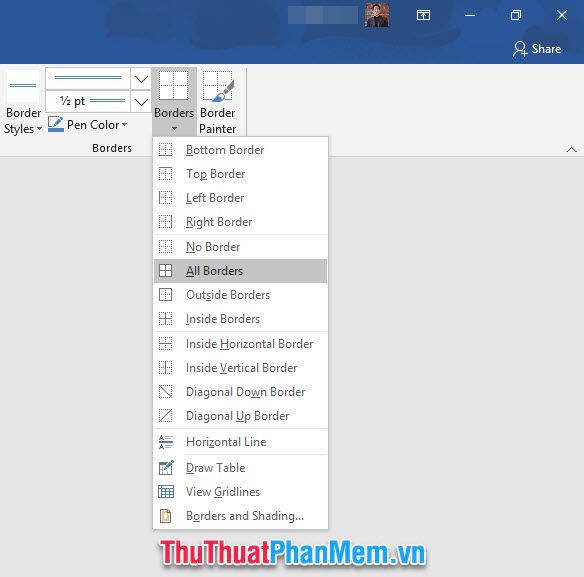Toggle View Gridlines entry

pos(241,492)
